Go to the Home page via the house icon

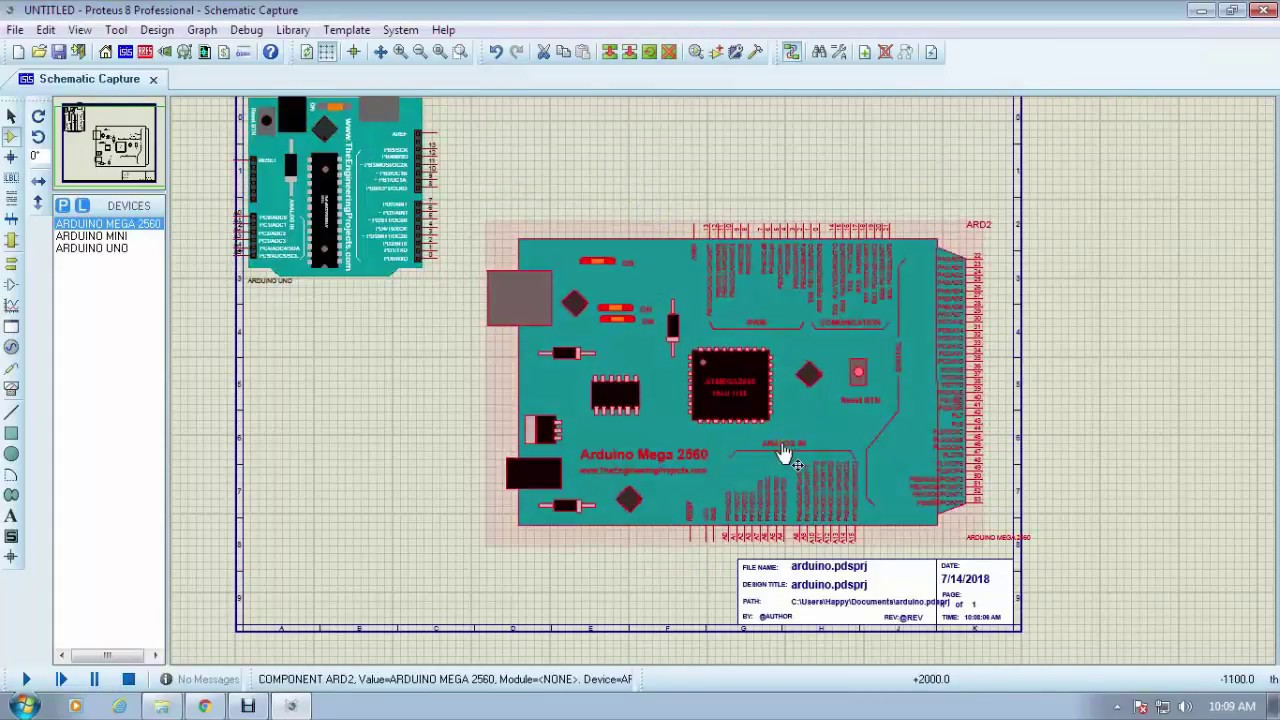[106, 52]
